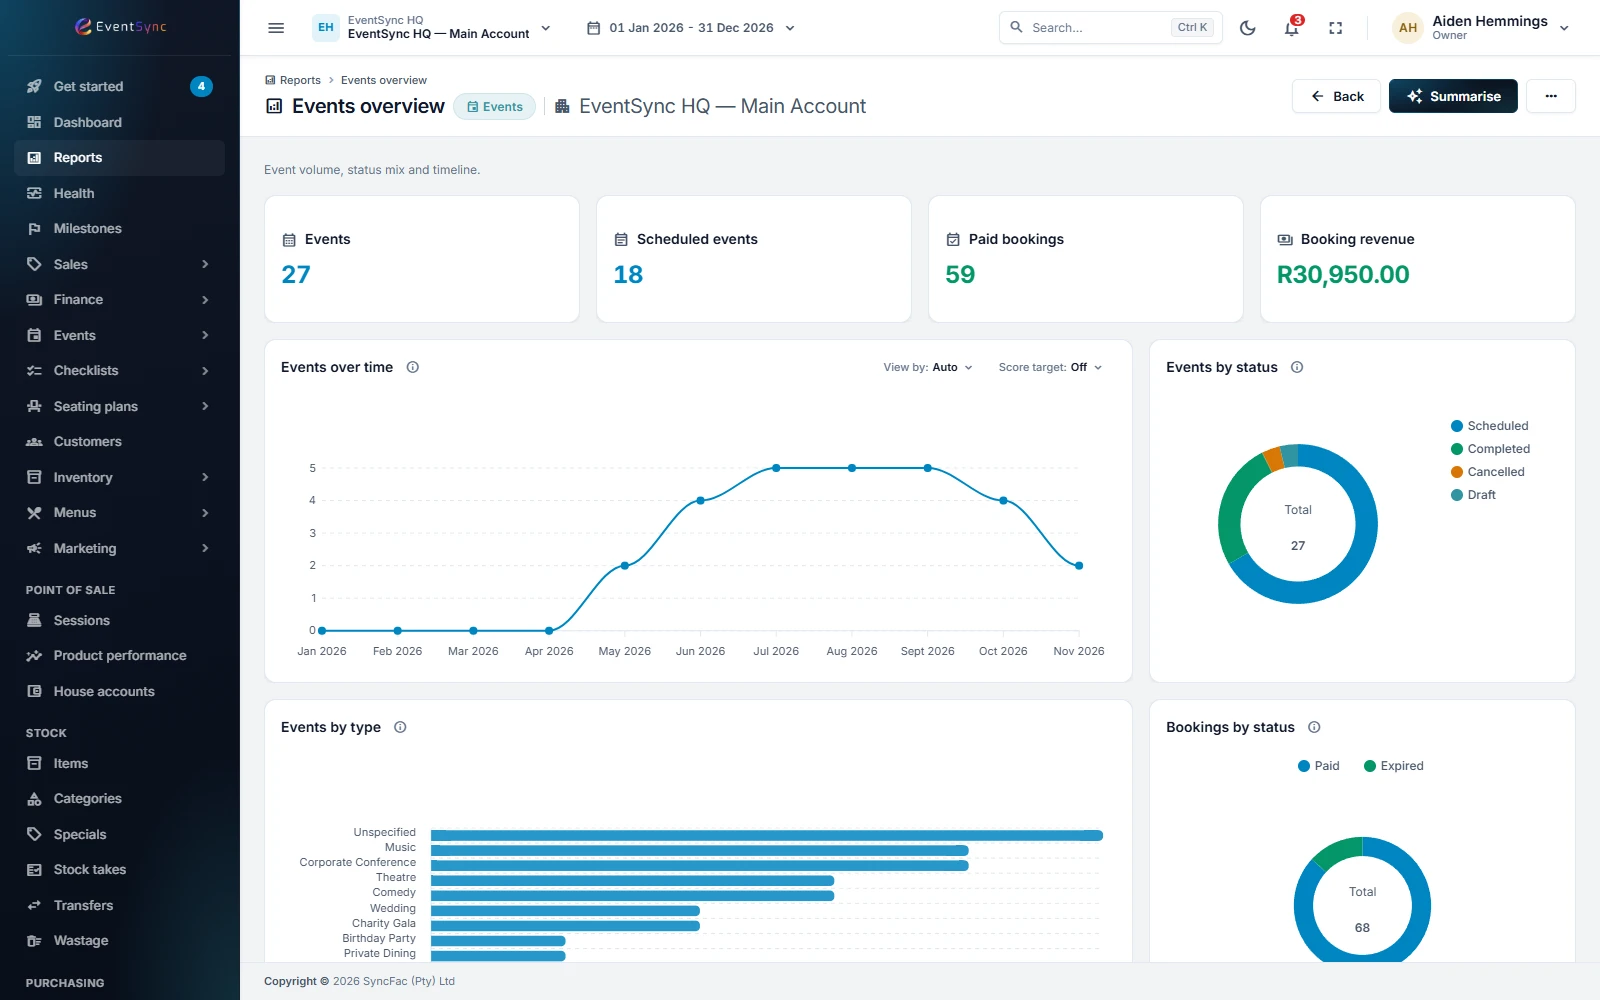The height and width of the screenshot is (1000, 1600).
Task: Click the Events tag badge
Action: (x=495, y=107)
